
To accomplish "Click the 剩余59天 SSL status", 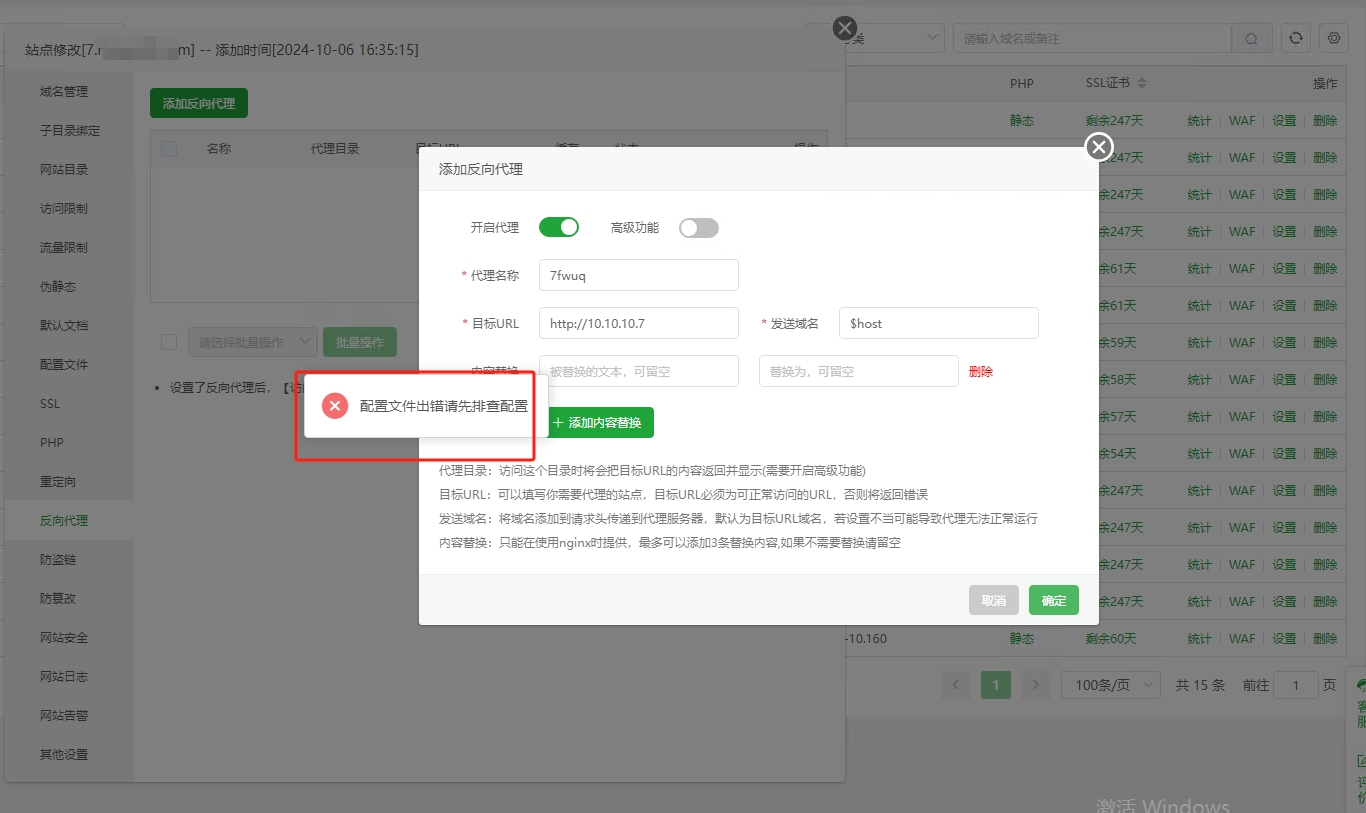I will pos(1117,342).
